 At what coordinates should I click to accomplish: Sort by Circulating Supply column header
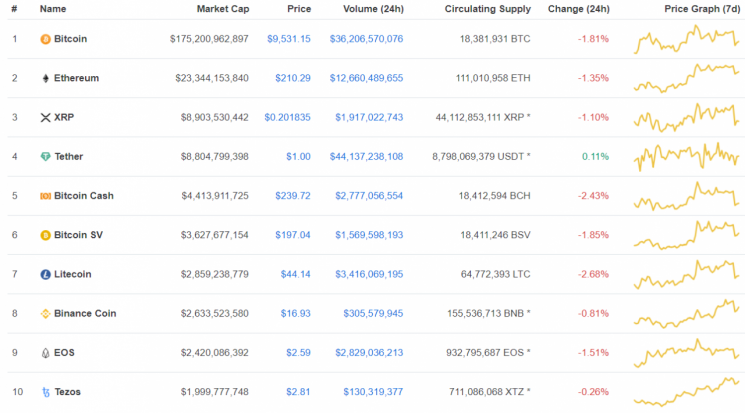(x=487, y=9)
